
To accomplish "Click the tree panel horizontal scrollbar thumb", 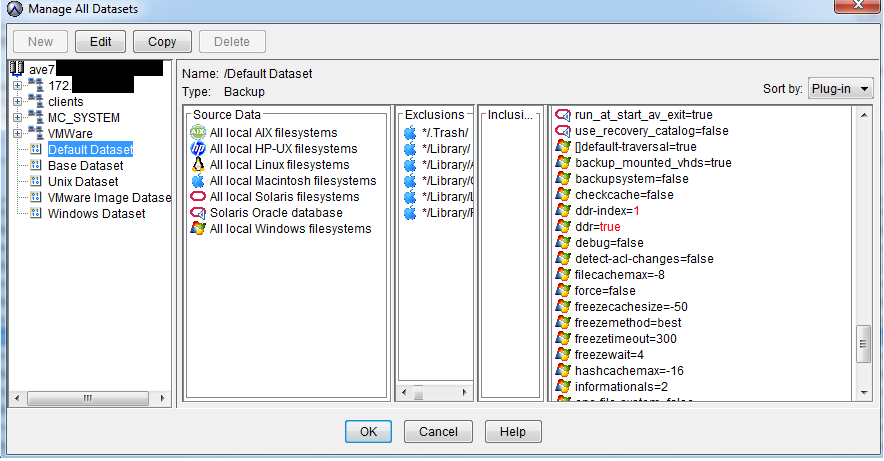I will pos(87,398).
